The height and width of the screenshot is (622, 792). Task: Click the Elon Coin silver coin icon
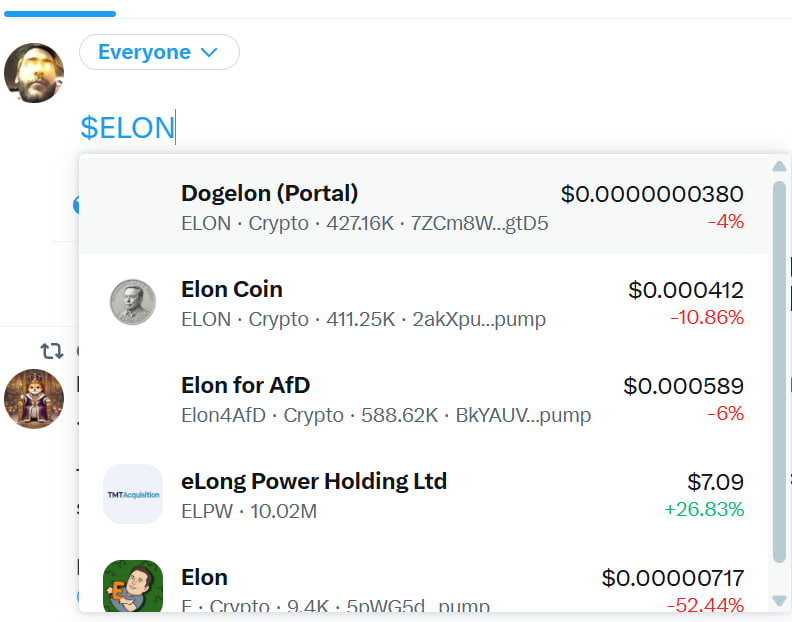point(133,302)
